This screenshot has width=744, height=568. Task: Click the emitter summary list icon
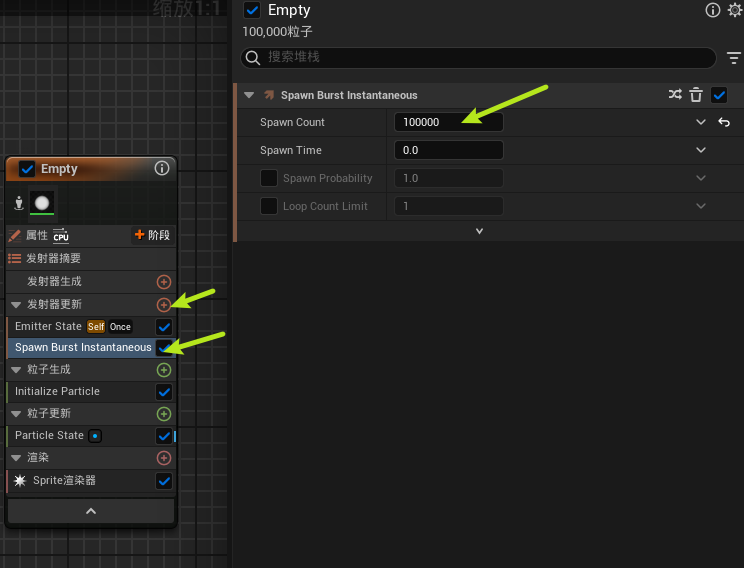coord(15,258)
